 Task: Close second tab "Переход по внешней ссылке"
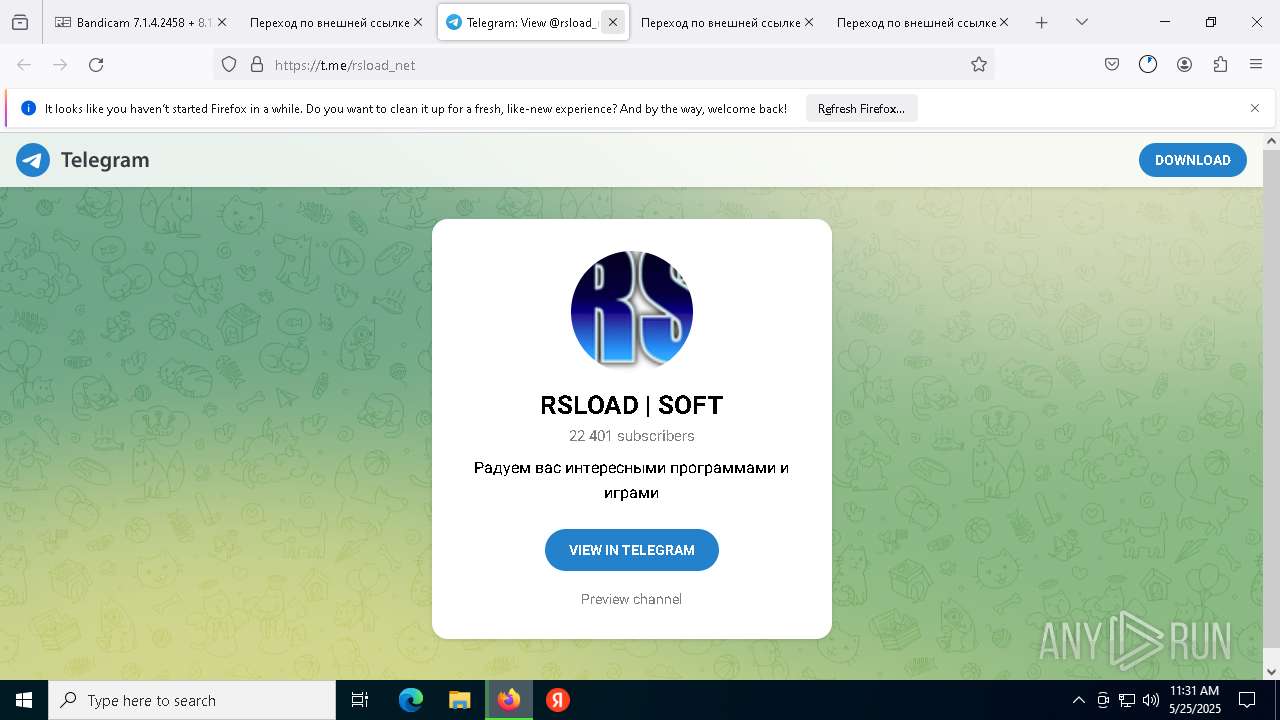tap(417, 22)
